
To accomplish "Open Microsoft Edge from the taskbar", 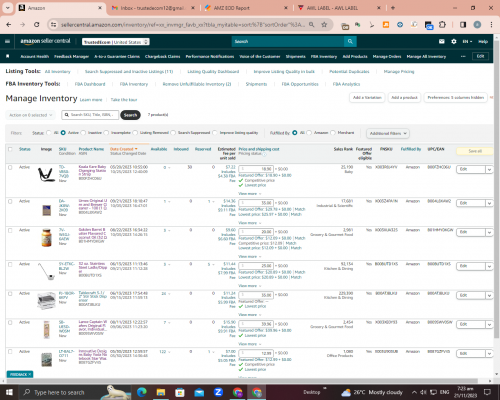I will [142, 392].
